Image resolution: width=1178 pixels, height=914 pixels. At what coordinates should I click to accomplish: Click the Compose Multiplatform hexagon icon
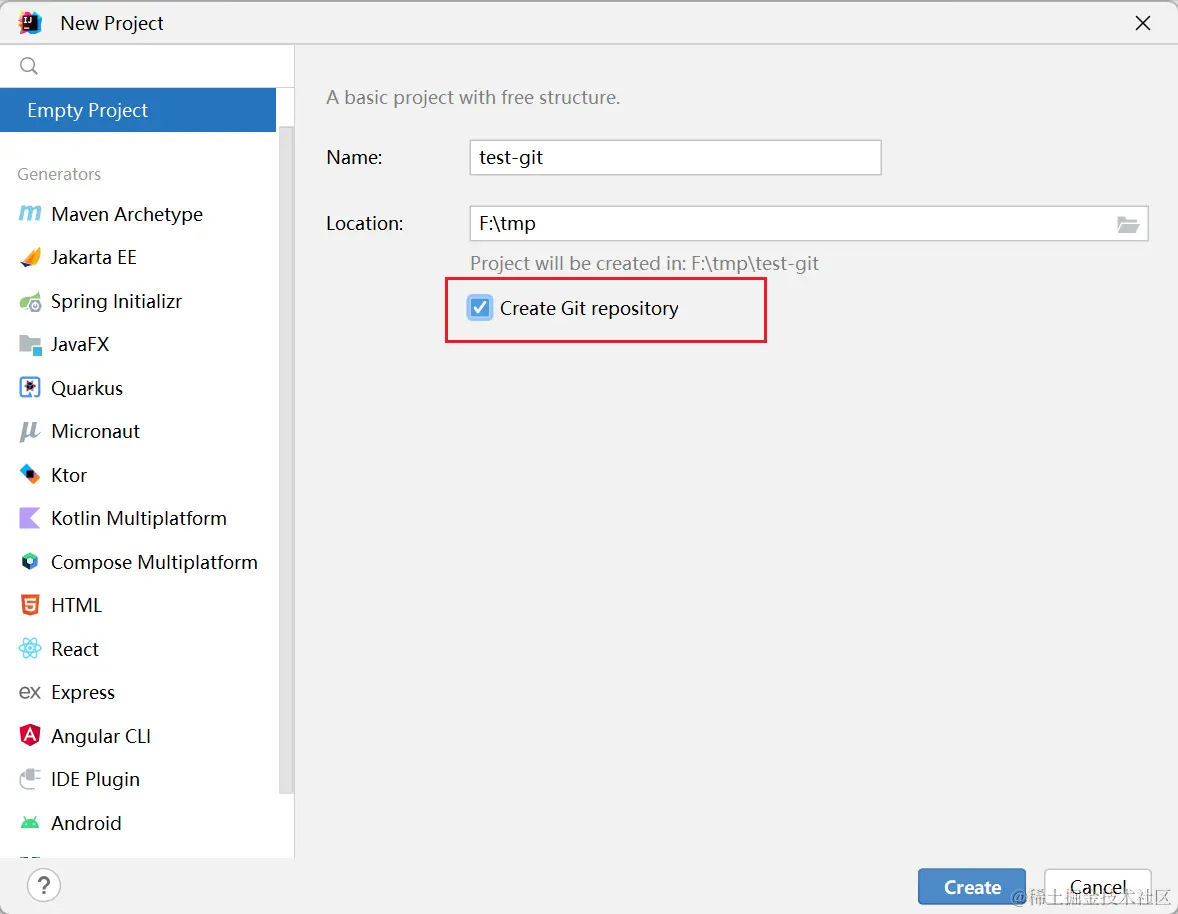[30, 562]
